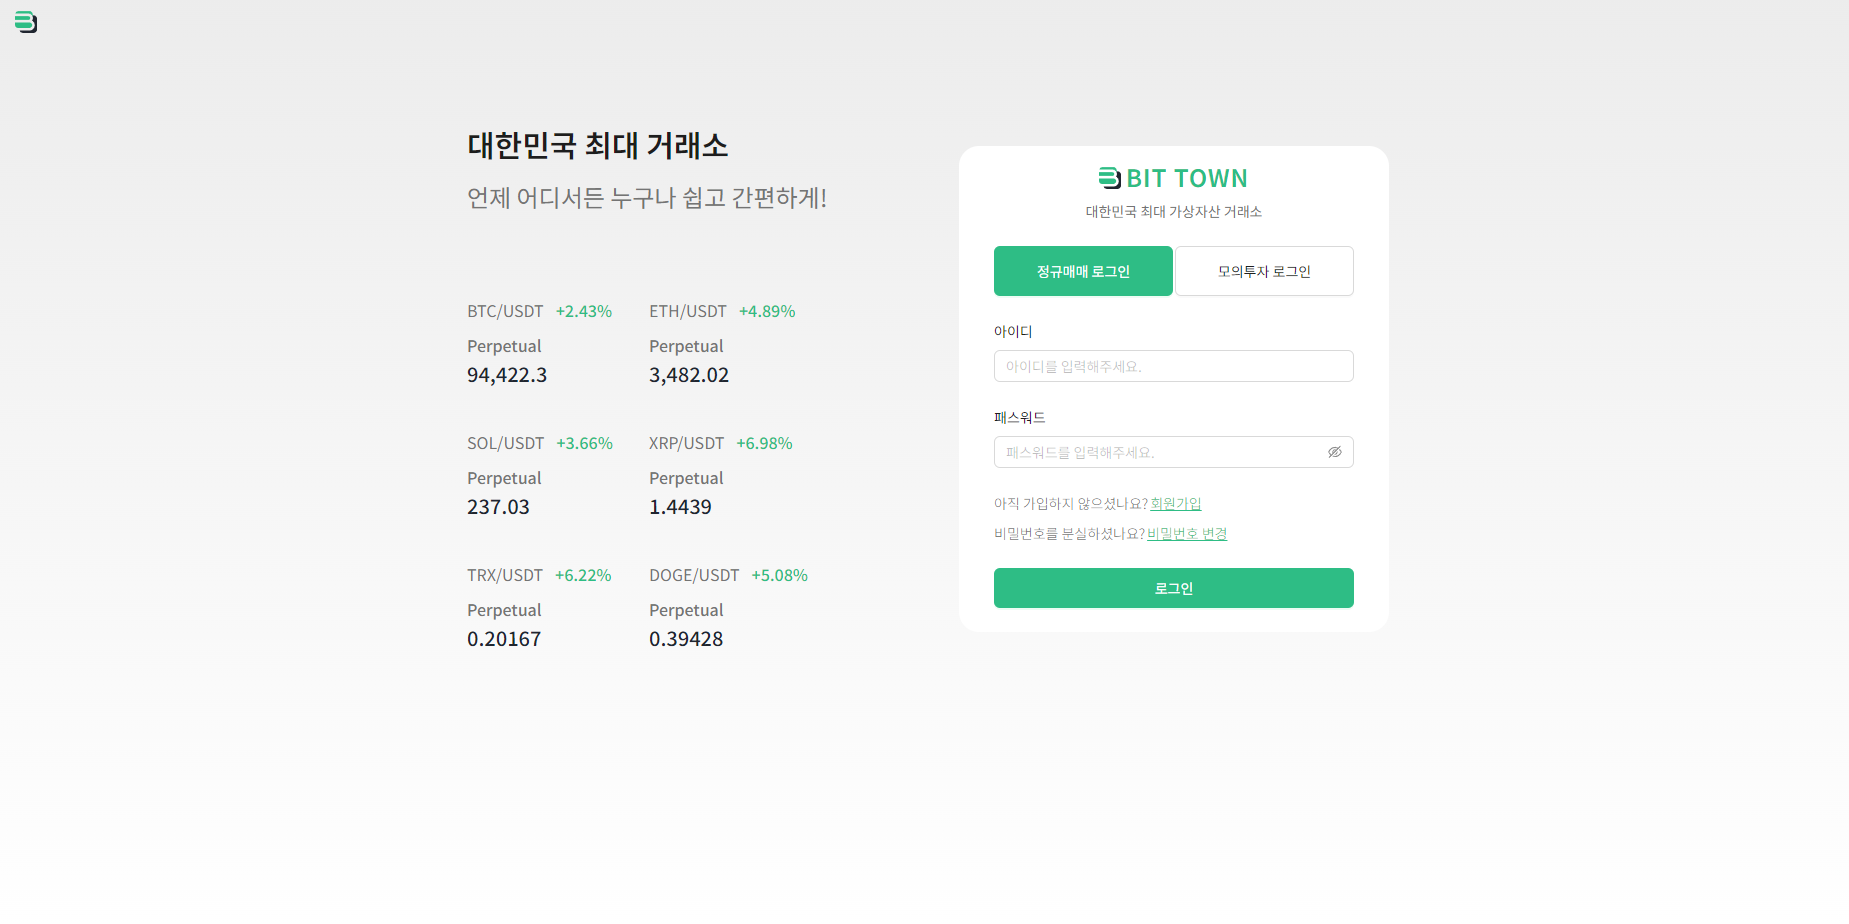The width and height of the screenshot is (1849, 924).
Task: Click the Bit Town logo icon in top-left corner
Action: tap(26, 22)
